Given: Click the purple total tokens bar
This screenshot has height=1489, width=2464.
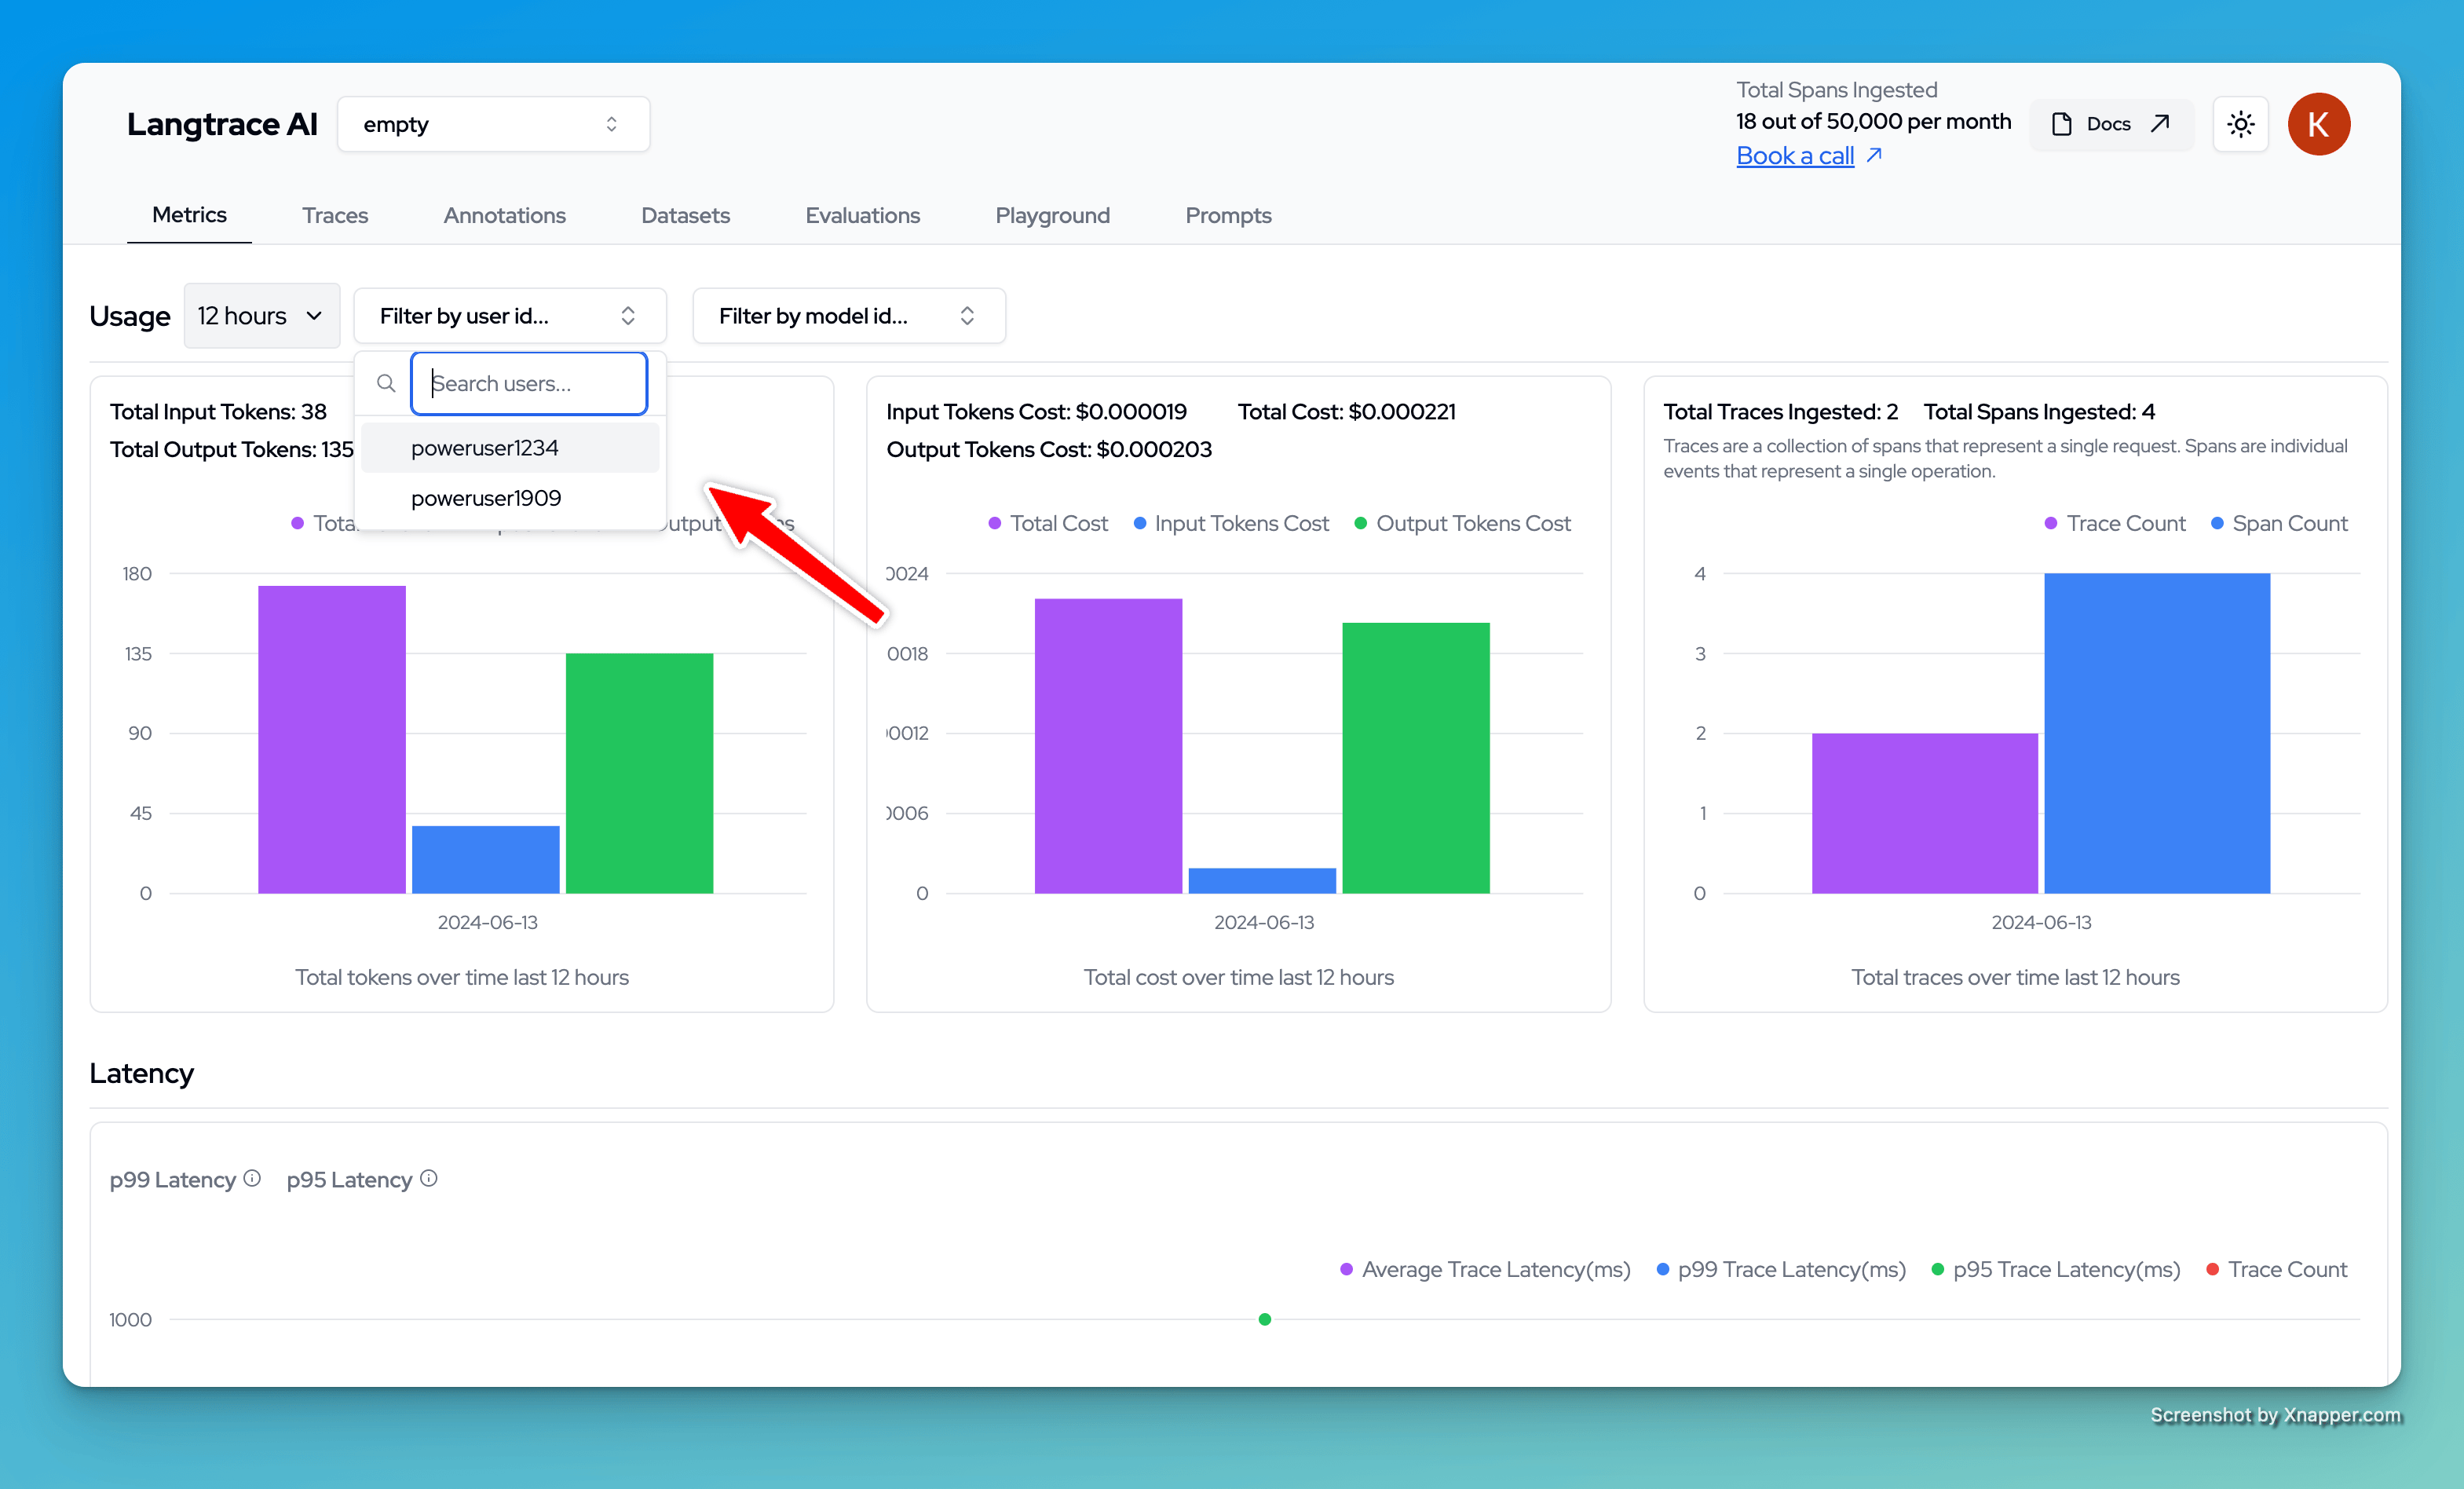Looking at the screenshot, I should 332,739.
